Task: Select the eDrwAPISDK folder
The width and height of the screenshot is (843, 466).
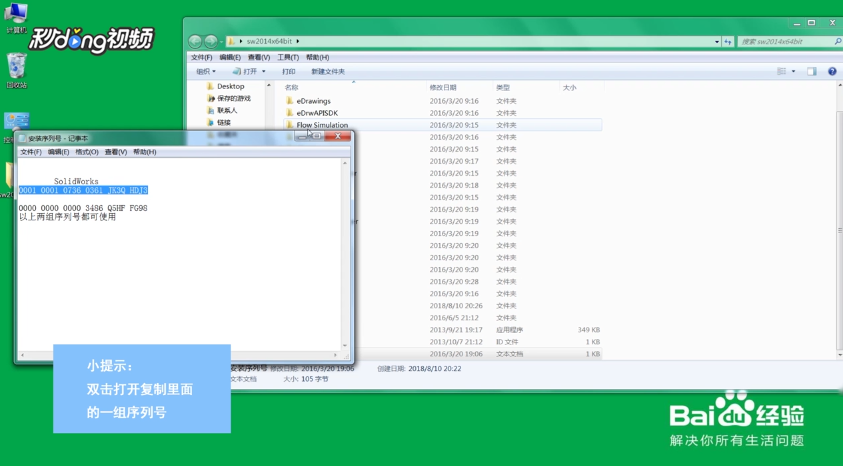Action: [317, 113]
